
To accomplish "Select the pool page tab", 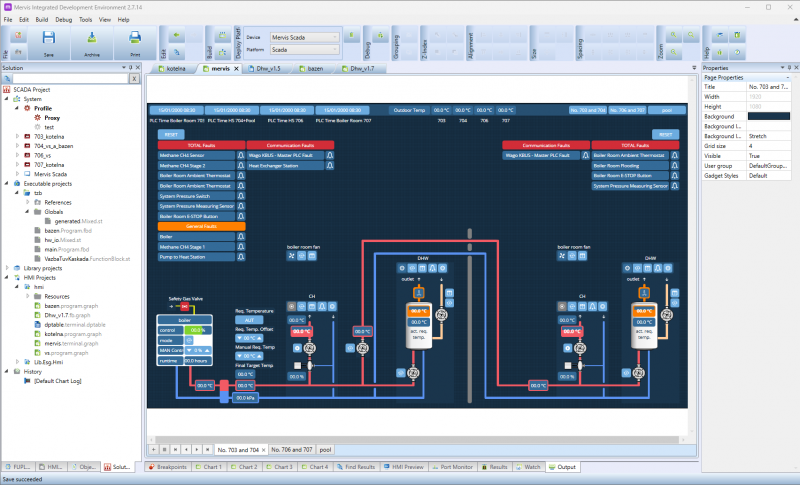I will (326, 449).
